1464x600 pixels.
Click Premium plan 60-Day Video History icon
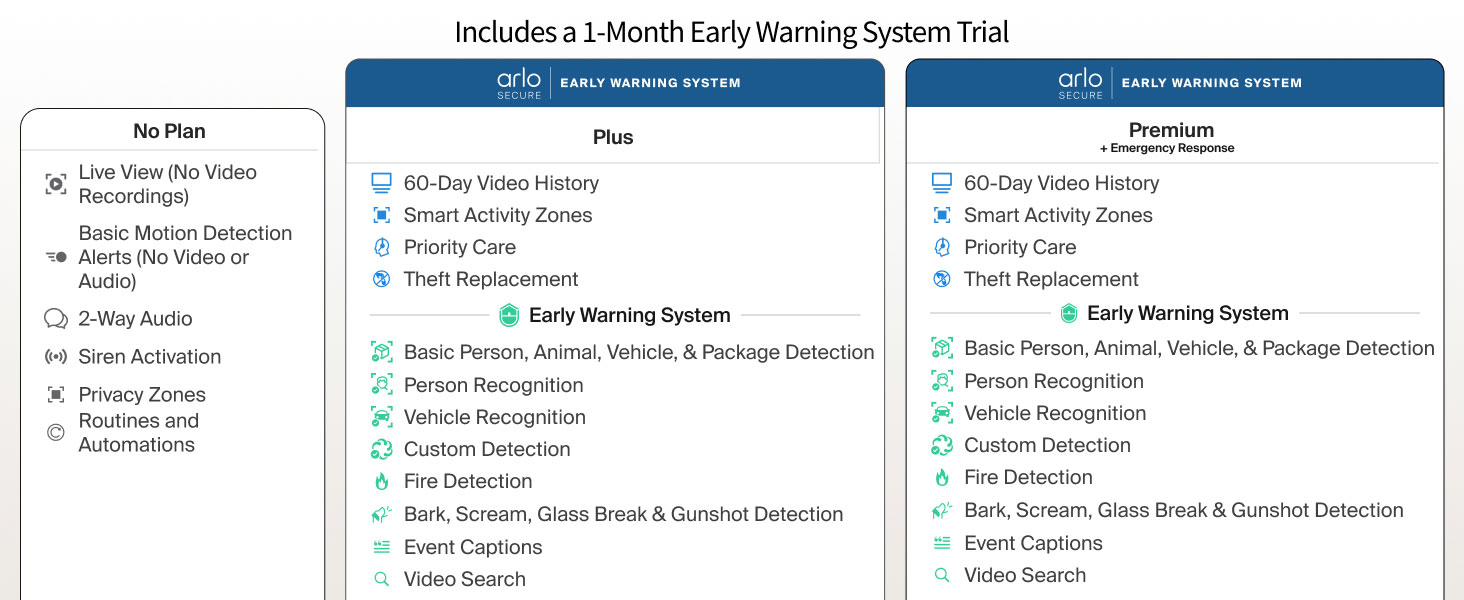point(941,183)
